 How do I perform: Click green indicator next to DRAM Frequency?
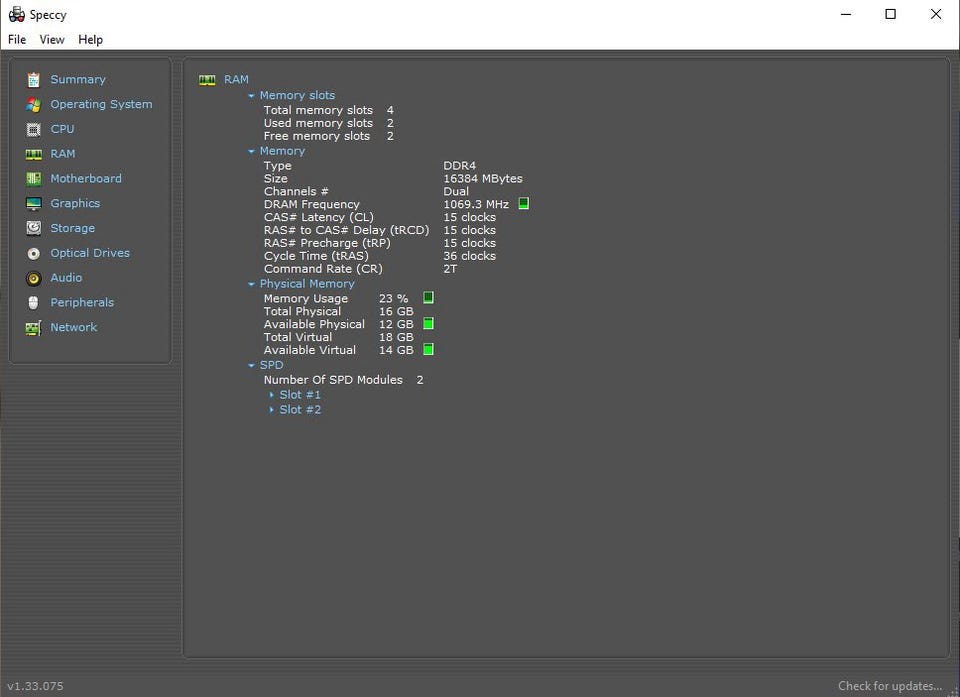pyautogui.click(x=524, y=204)
